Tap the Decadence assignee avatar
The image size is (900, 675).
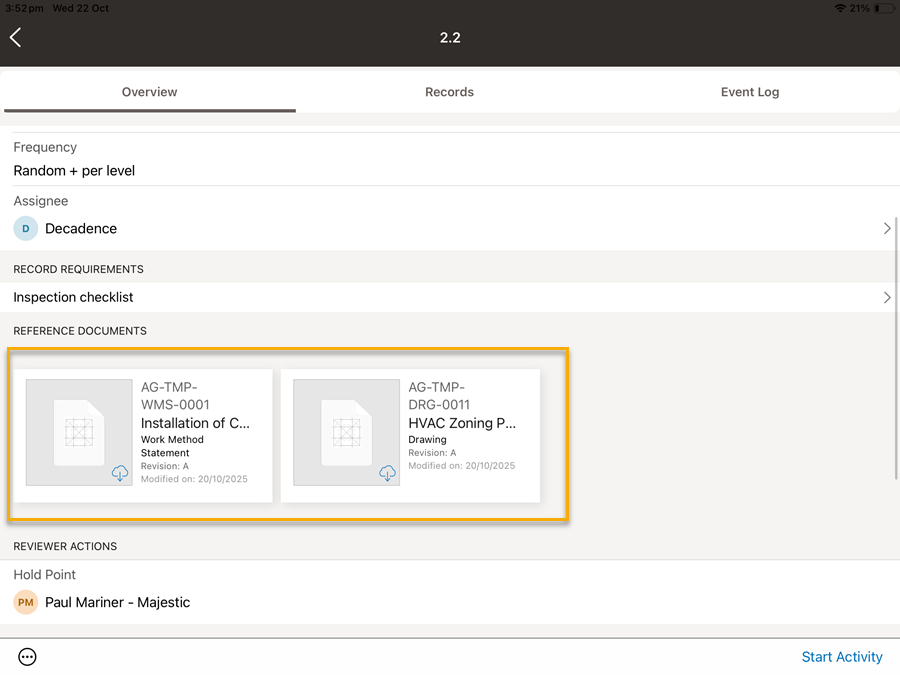pyautogui.click(x=25, y=229)
